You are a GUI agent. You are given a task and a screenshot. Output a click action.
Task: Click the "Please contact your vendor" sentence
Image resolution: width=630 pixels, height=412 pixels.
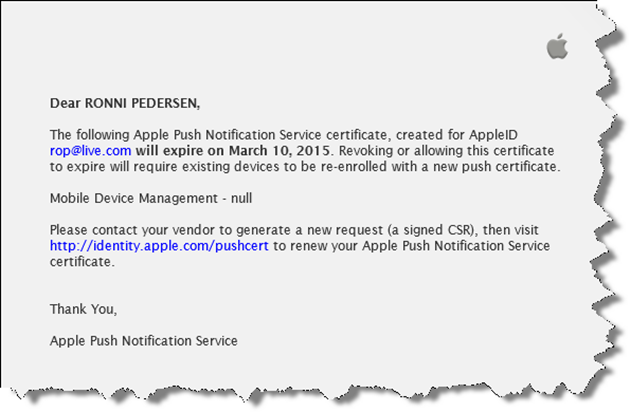point(294,230)
